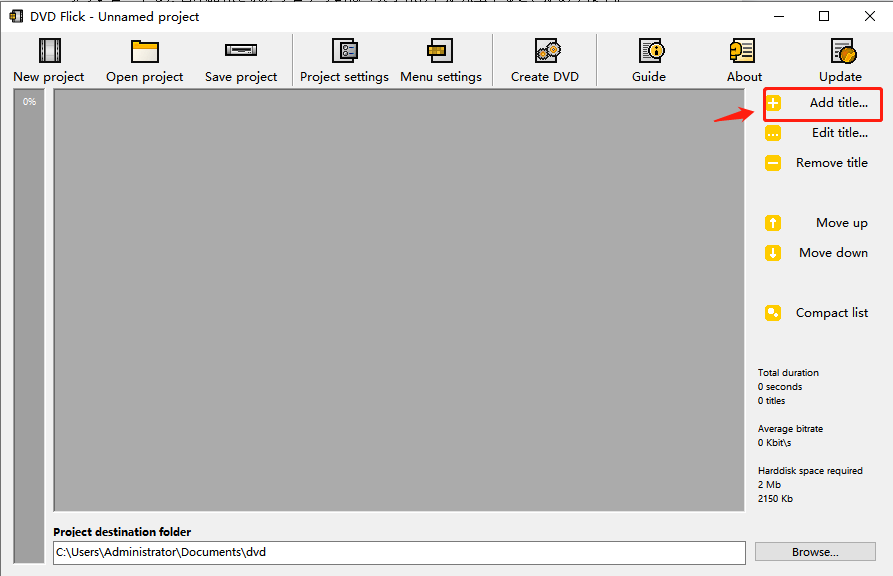Click the Edit title... label
893x576 pixels.
(840, 133)
